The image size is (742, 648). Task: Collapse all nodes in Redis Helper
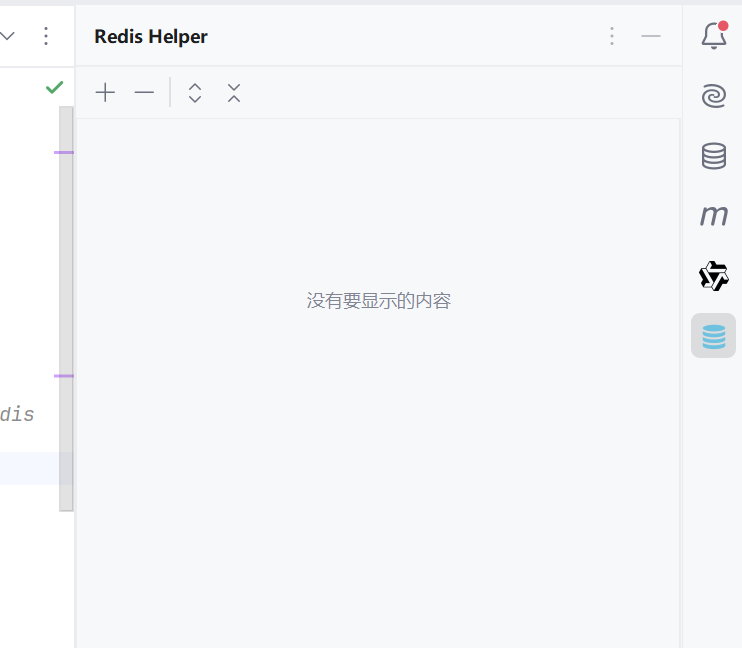[234, 93]
